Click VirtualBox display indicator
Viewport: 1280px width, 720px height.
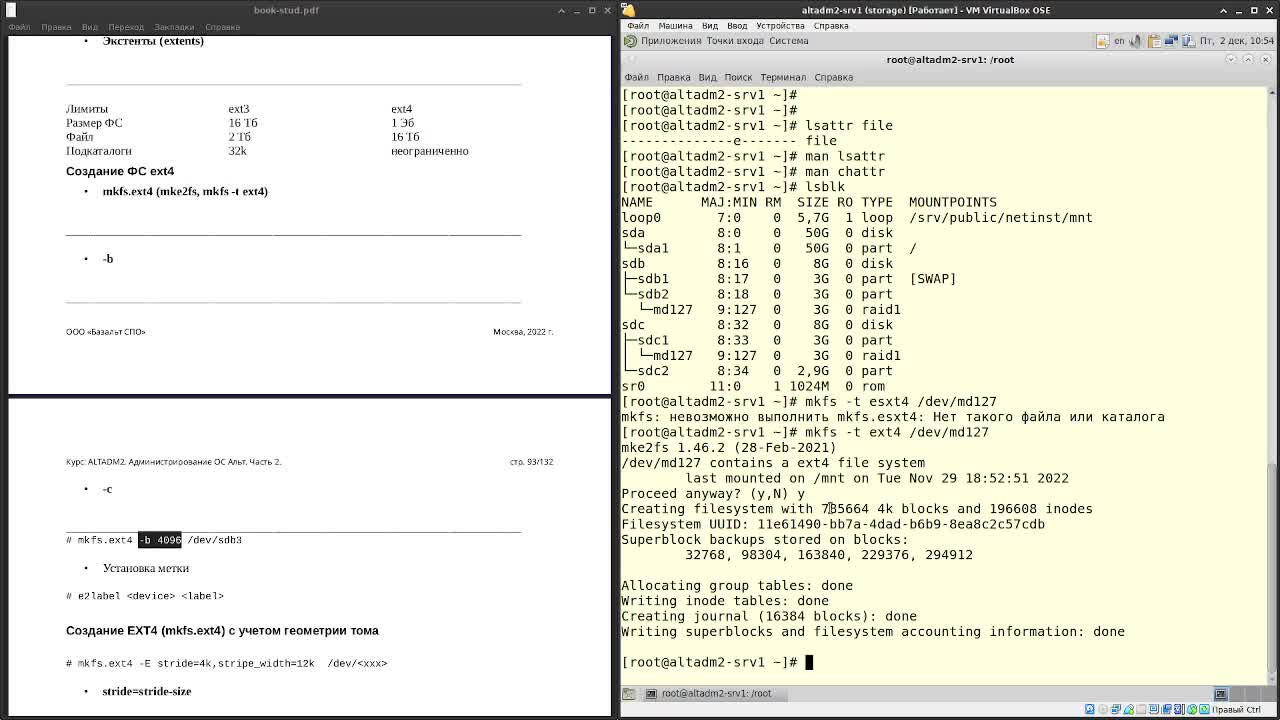pyautogui.click(x=1153, y=709)
